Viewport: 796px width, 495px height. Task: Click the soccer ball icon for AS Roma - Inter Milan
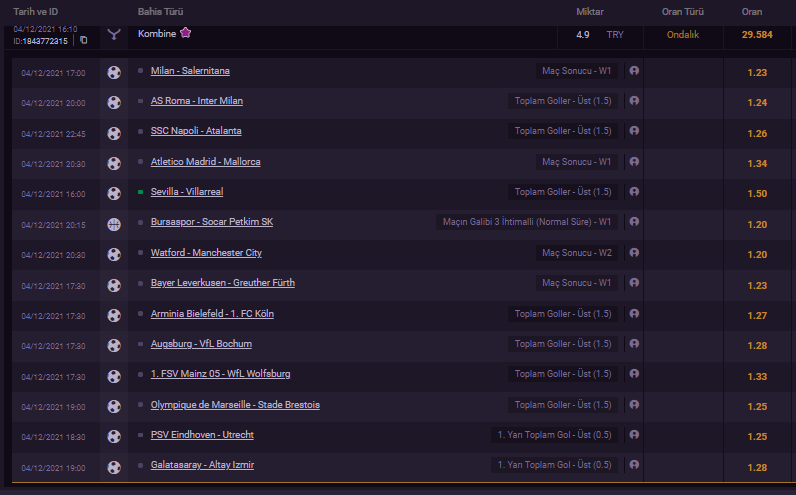pyautogui.click(x=114, y=103)
